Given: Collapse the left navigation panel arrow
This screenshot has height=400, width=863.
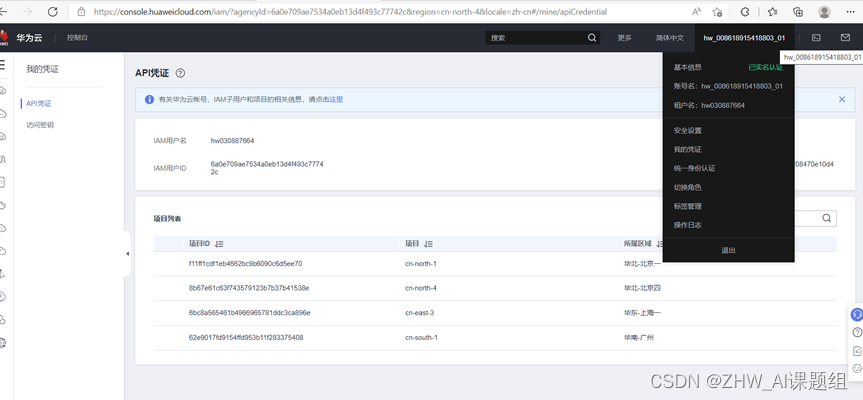Looking at the screenshot, I should pyautogui.click(x=128, y=254).
